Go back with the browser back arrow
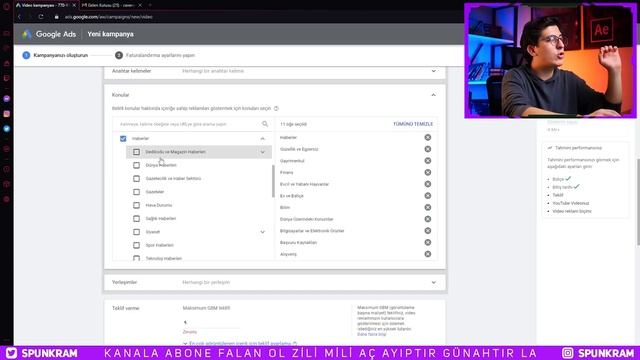640x360 pixels. point(19,17)
